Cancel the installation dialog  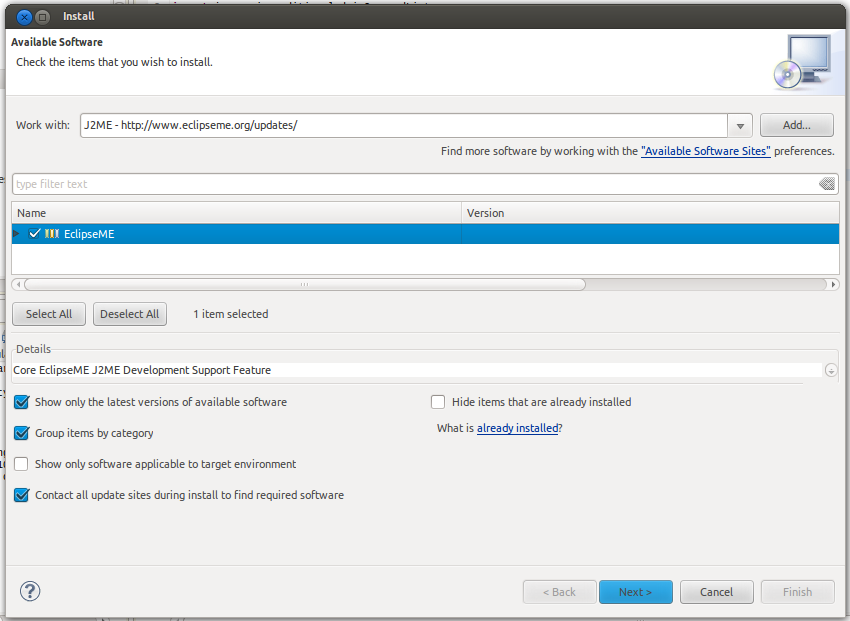[x=716, y=592]
